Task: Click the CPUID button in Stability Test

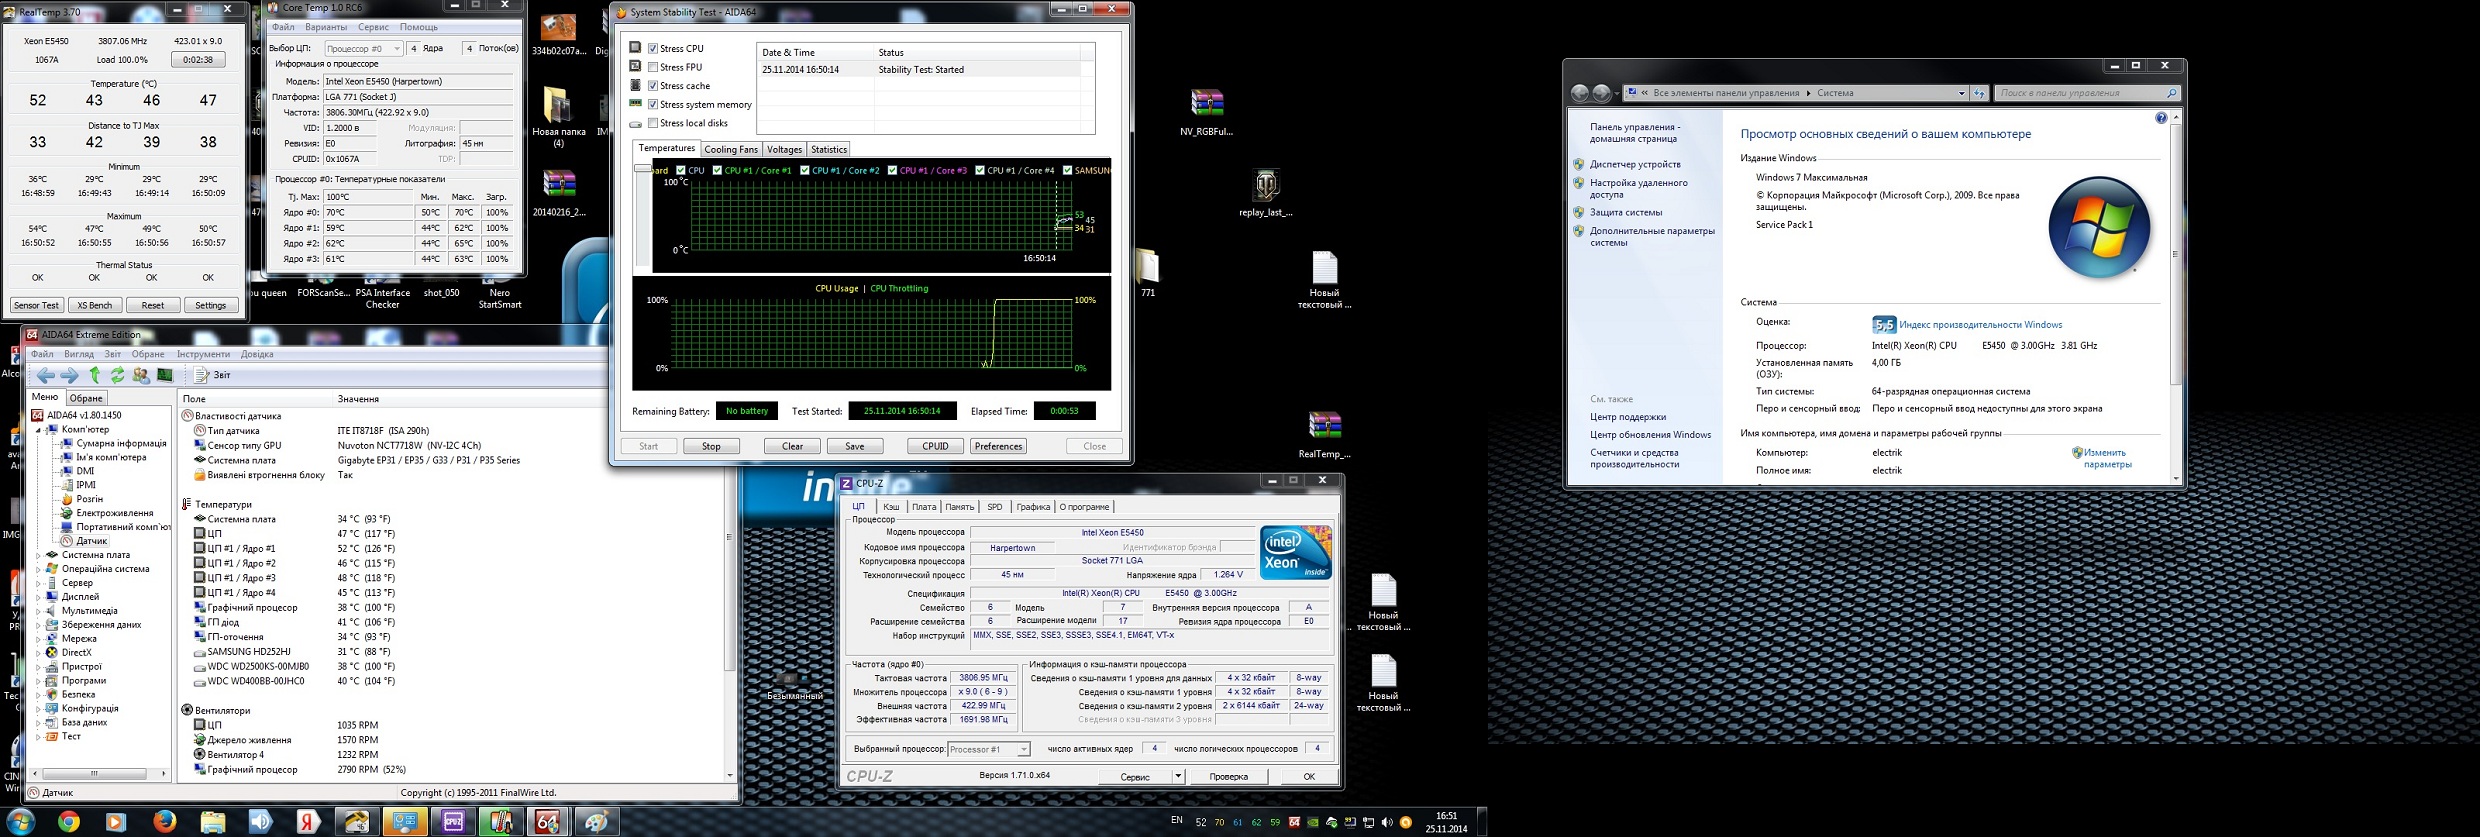Action: [935, 446]
